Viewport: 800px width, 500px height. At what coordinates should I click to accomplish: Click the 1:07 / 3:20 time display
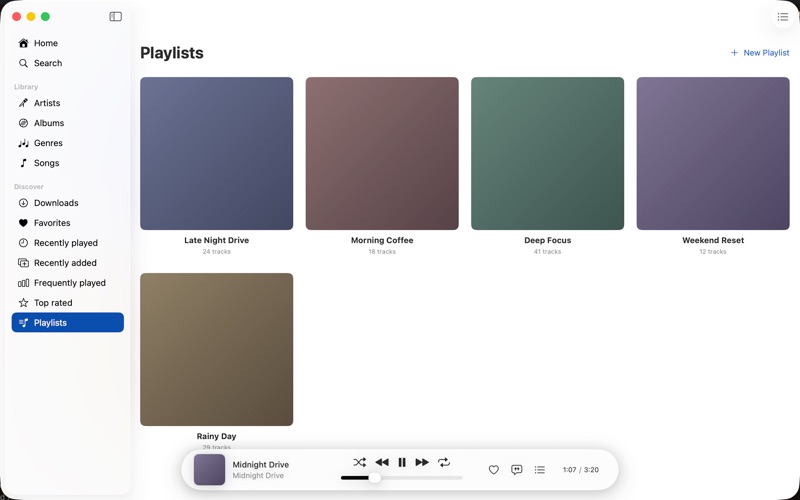581,470
